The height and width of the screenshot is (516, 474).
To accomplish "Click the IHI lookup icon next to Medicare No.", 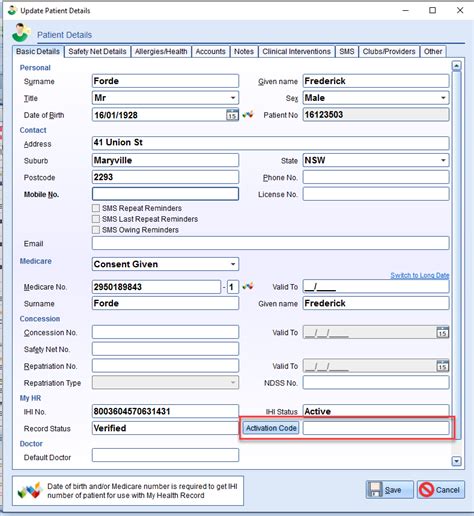I will point(248,286).
